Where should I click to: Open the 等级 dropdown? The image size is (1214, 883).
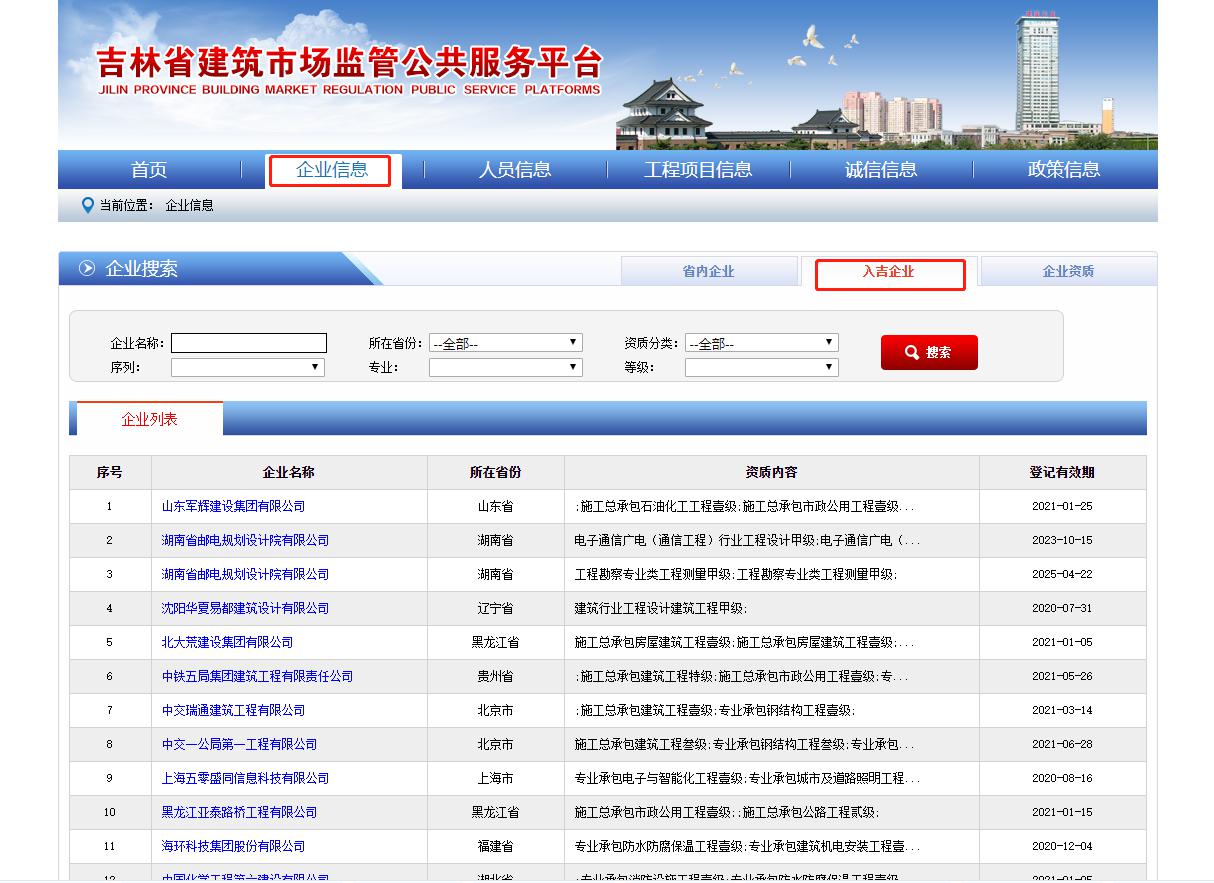point(761,367)
